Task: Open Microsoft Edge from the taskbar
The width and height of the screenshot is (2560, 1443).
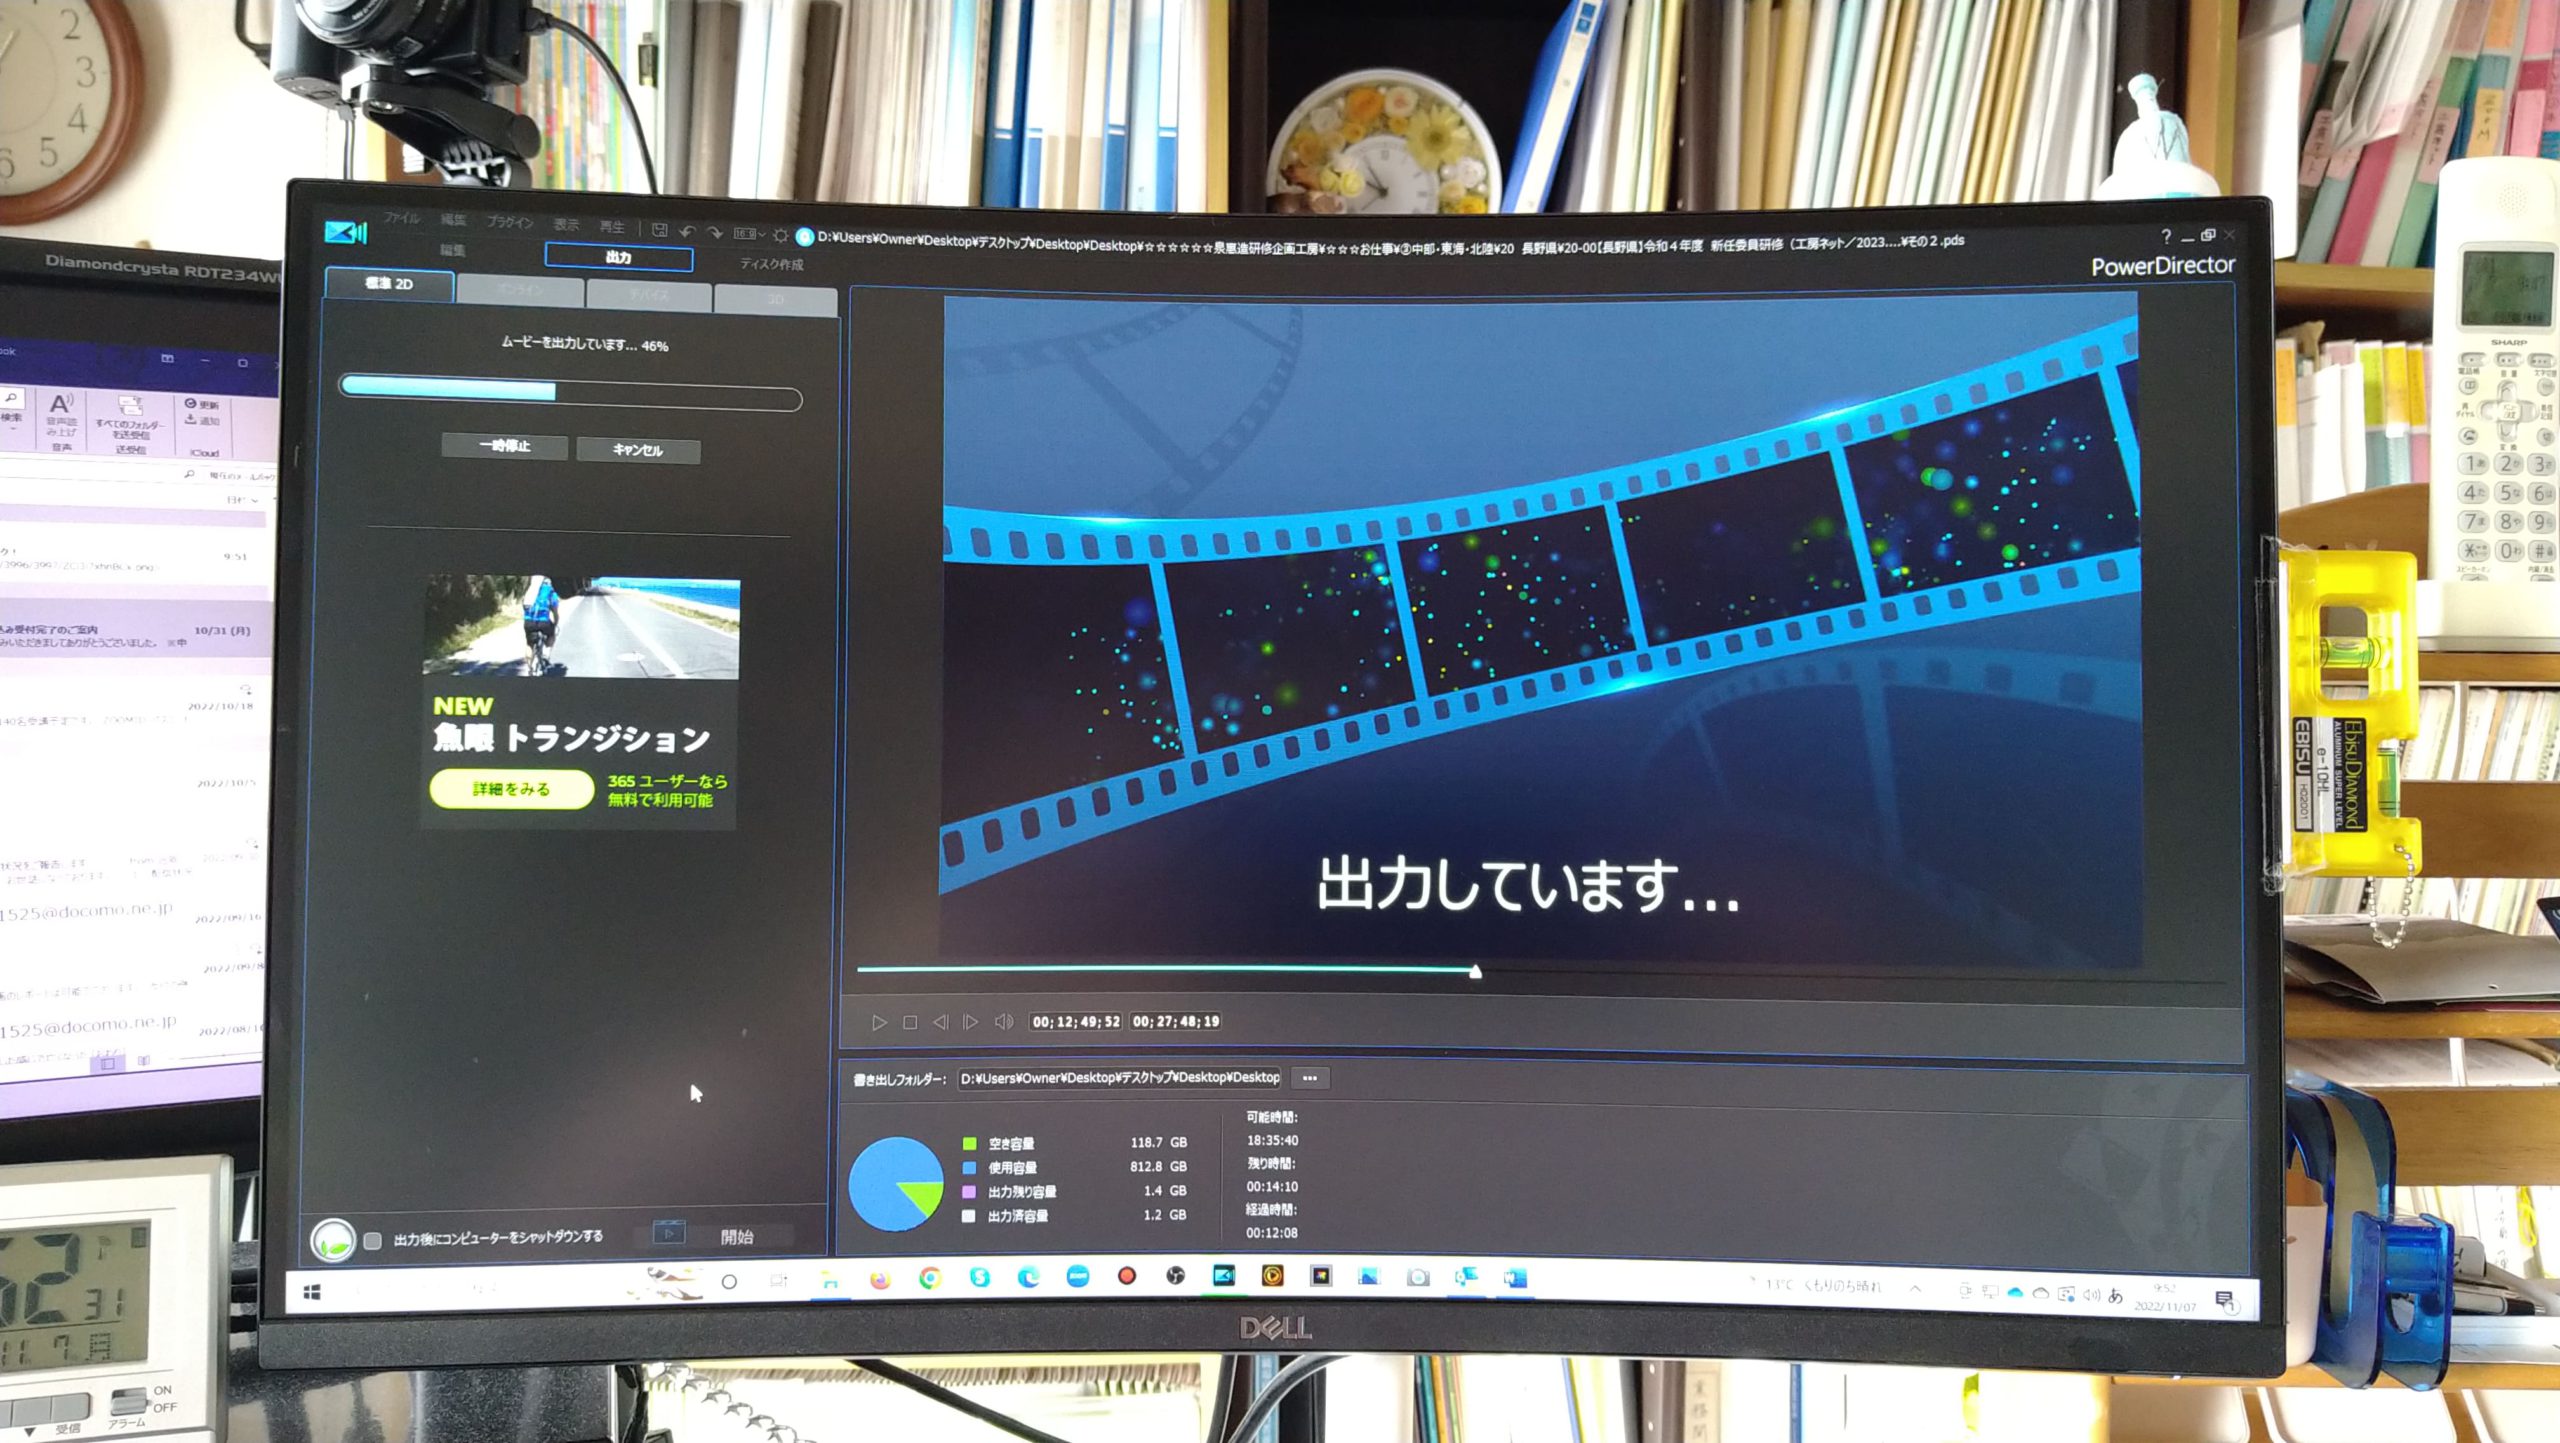Action: point(1028,1277)
